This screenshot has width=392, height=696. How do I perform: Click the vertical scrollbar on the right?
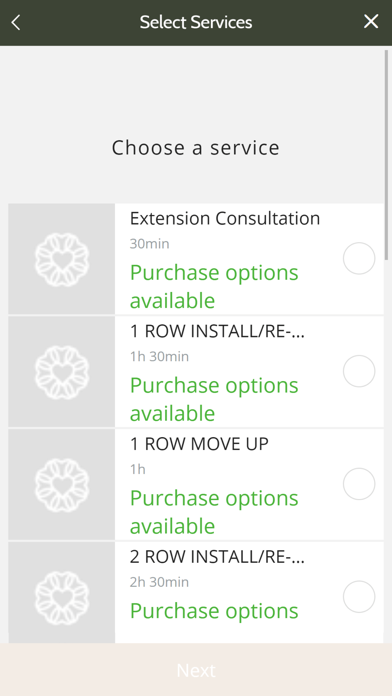click(x=387, y=155)
